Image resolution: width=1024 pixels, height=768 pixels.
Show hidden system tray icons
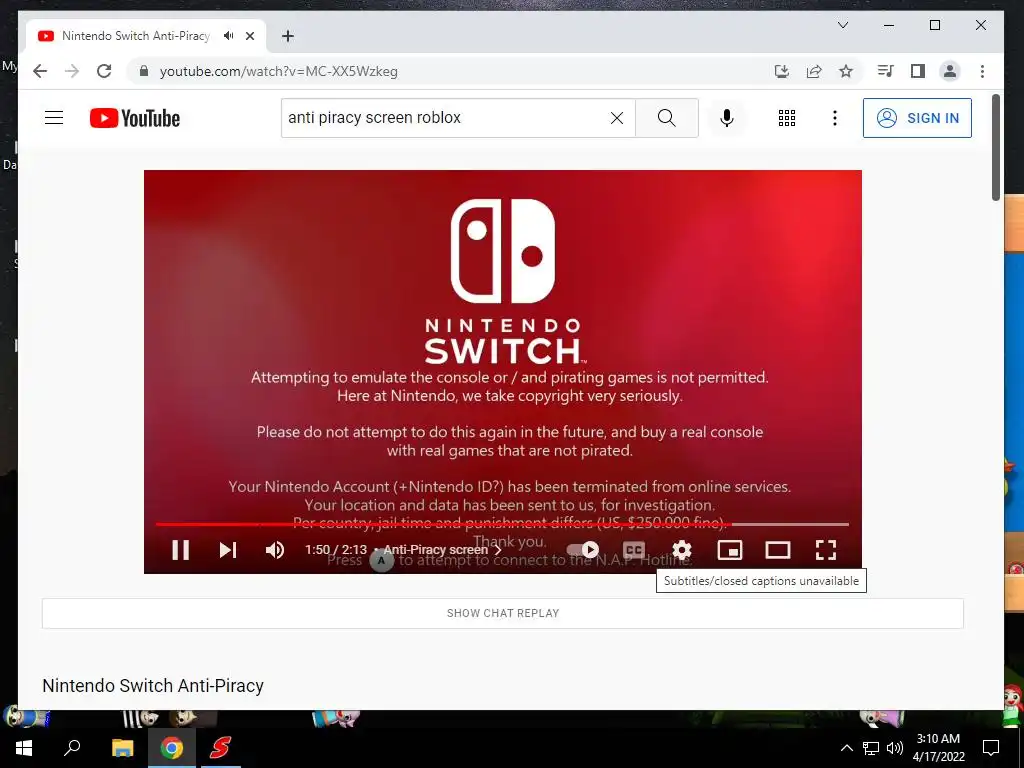coord(846,748)
